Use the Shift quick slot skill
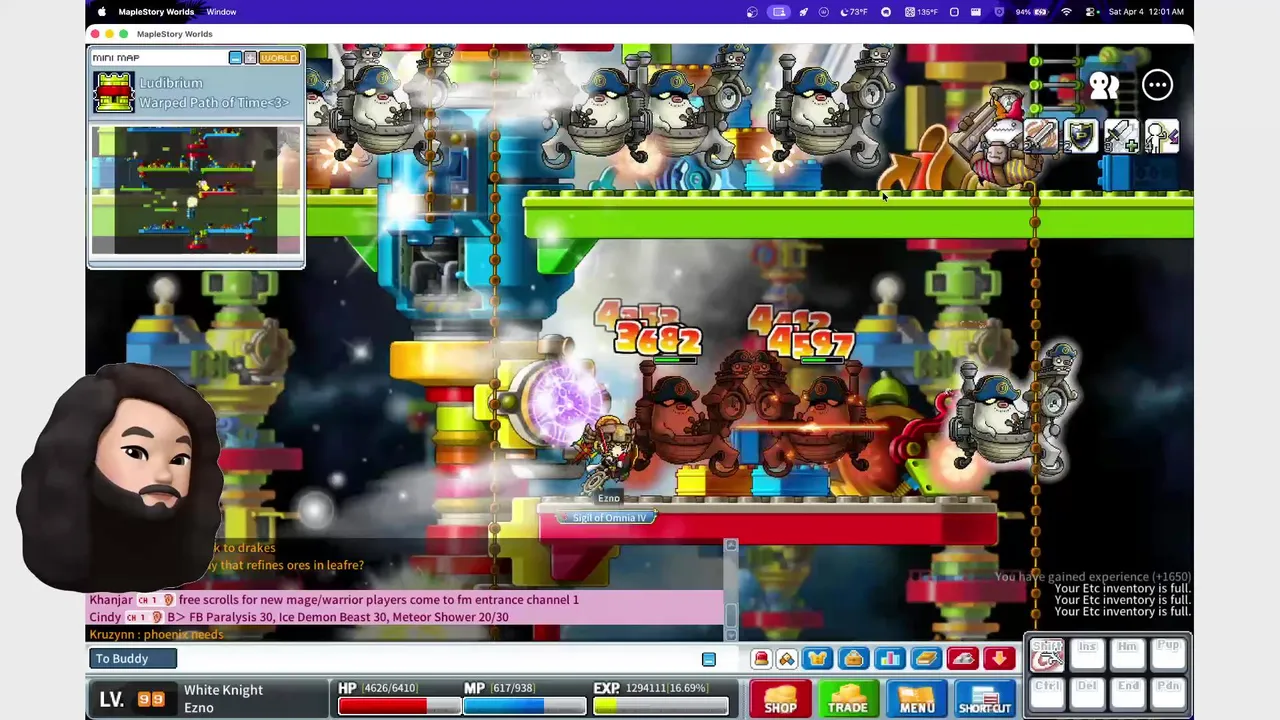1280x720 pixels. [1047, 654]
